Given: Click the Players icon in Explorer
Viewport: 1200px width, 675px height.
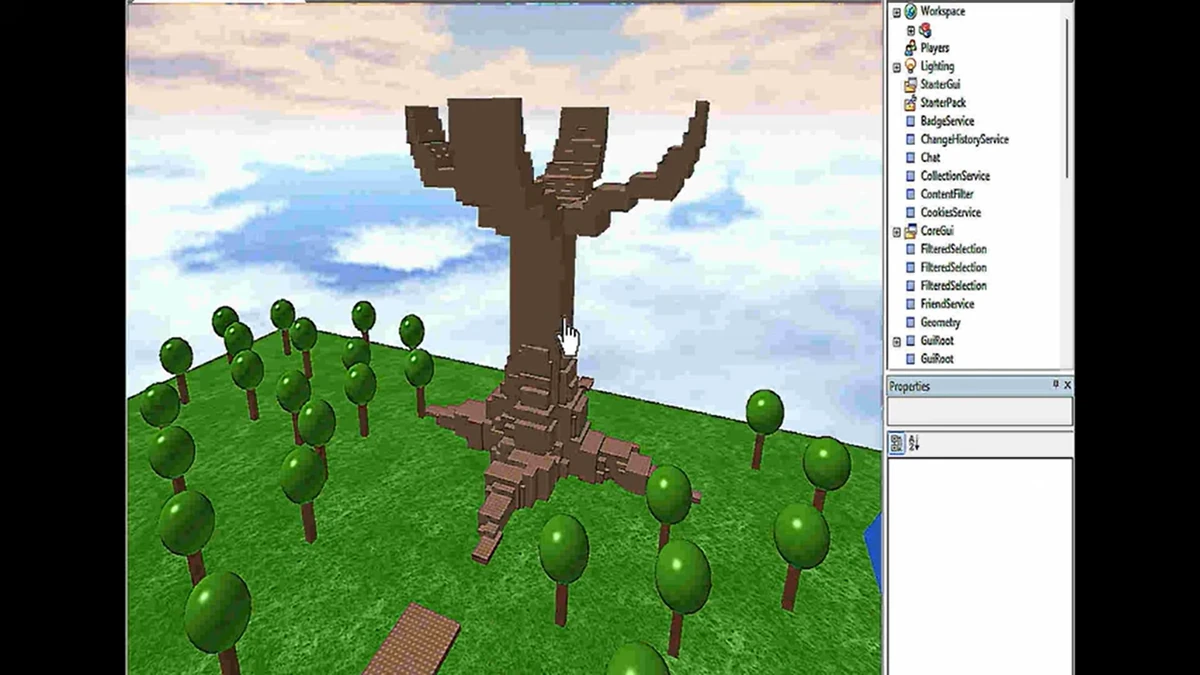Looking at the screenshot, I should (x=910, y=48).
